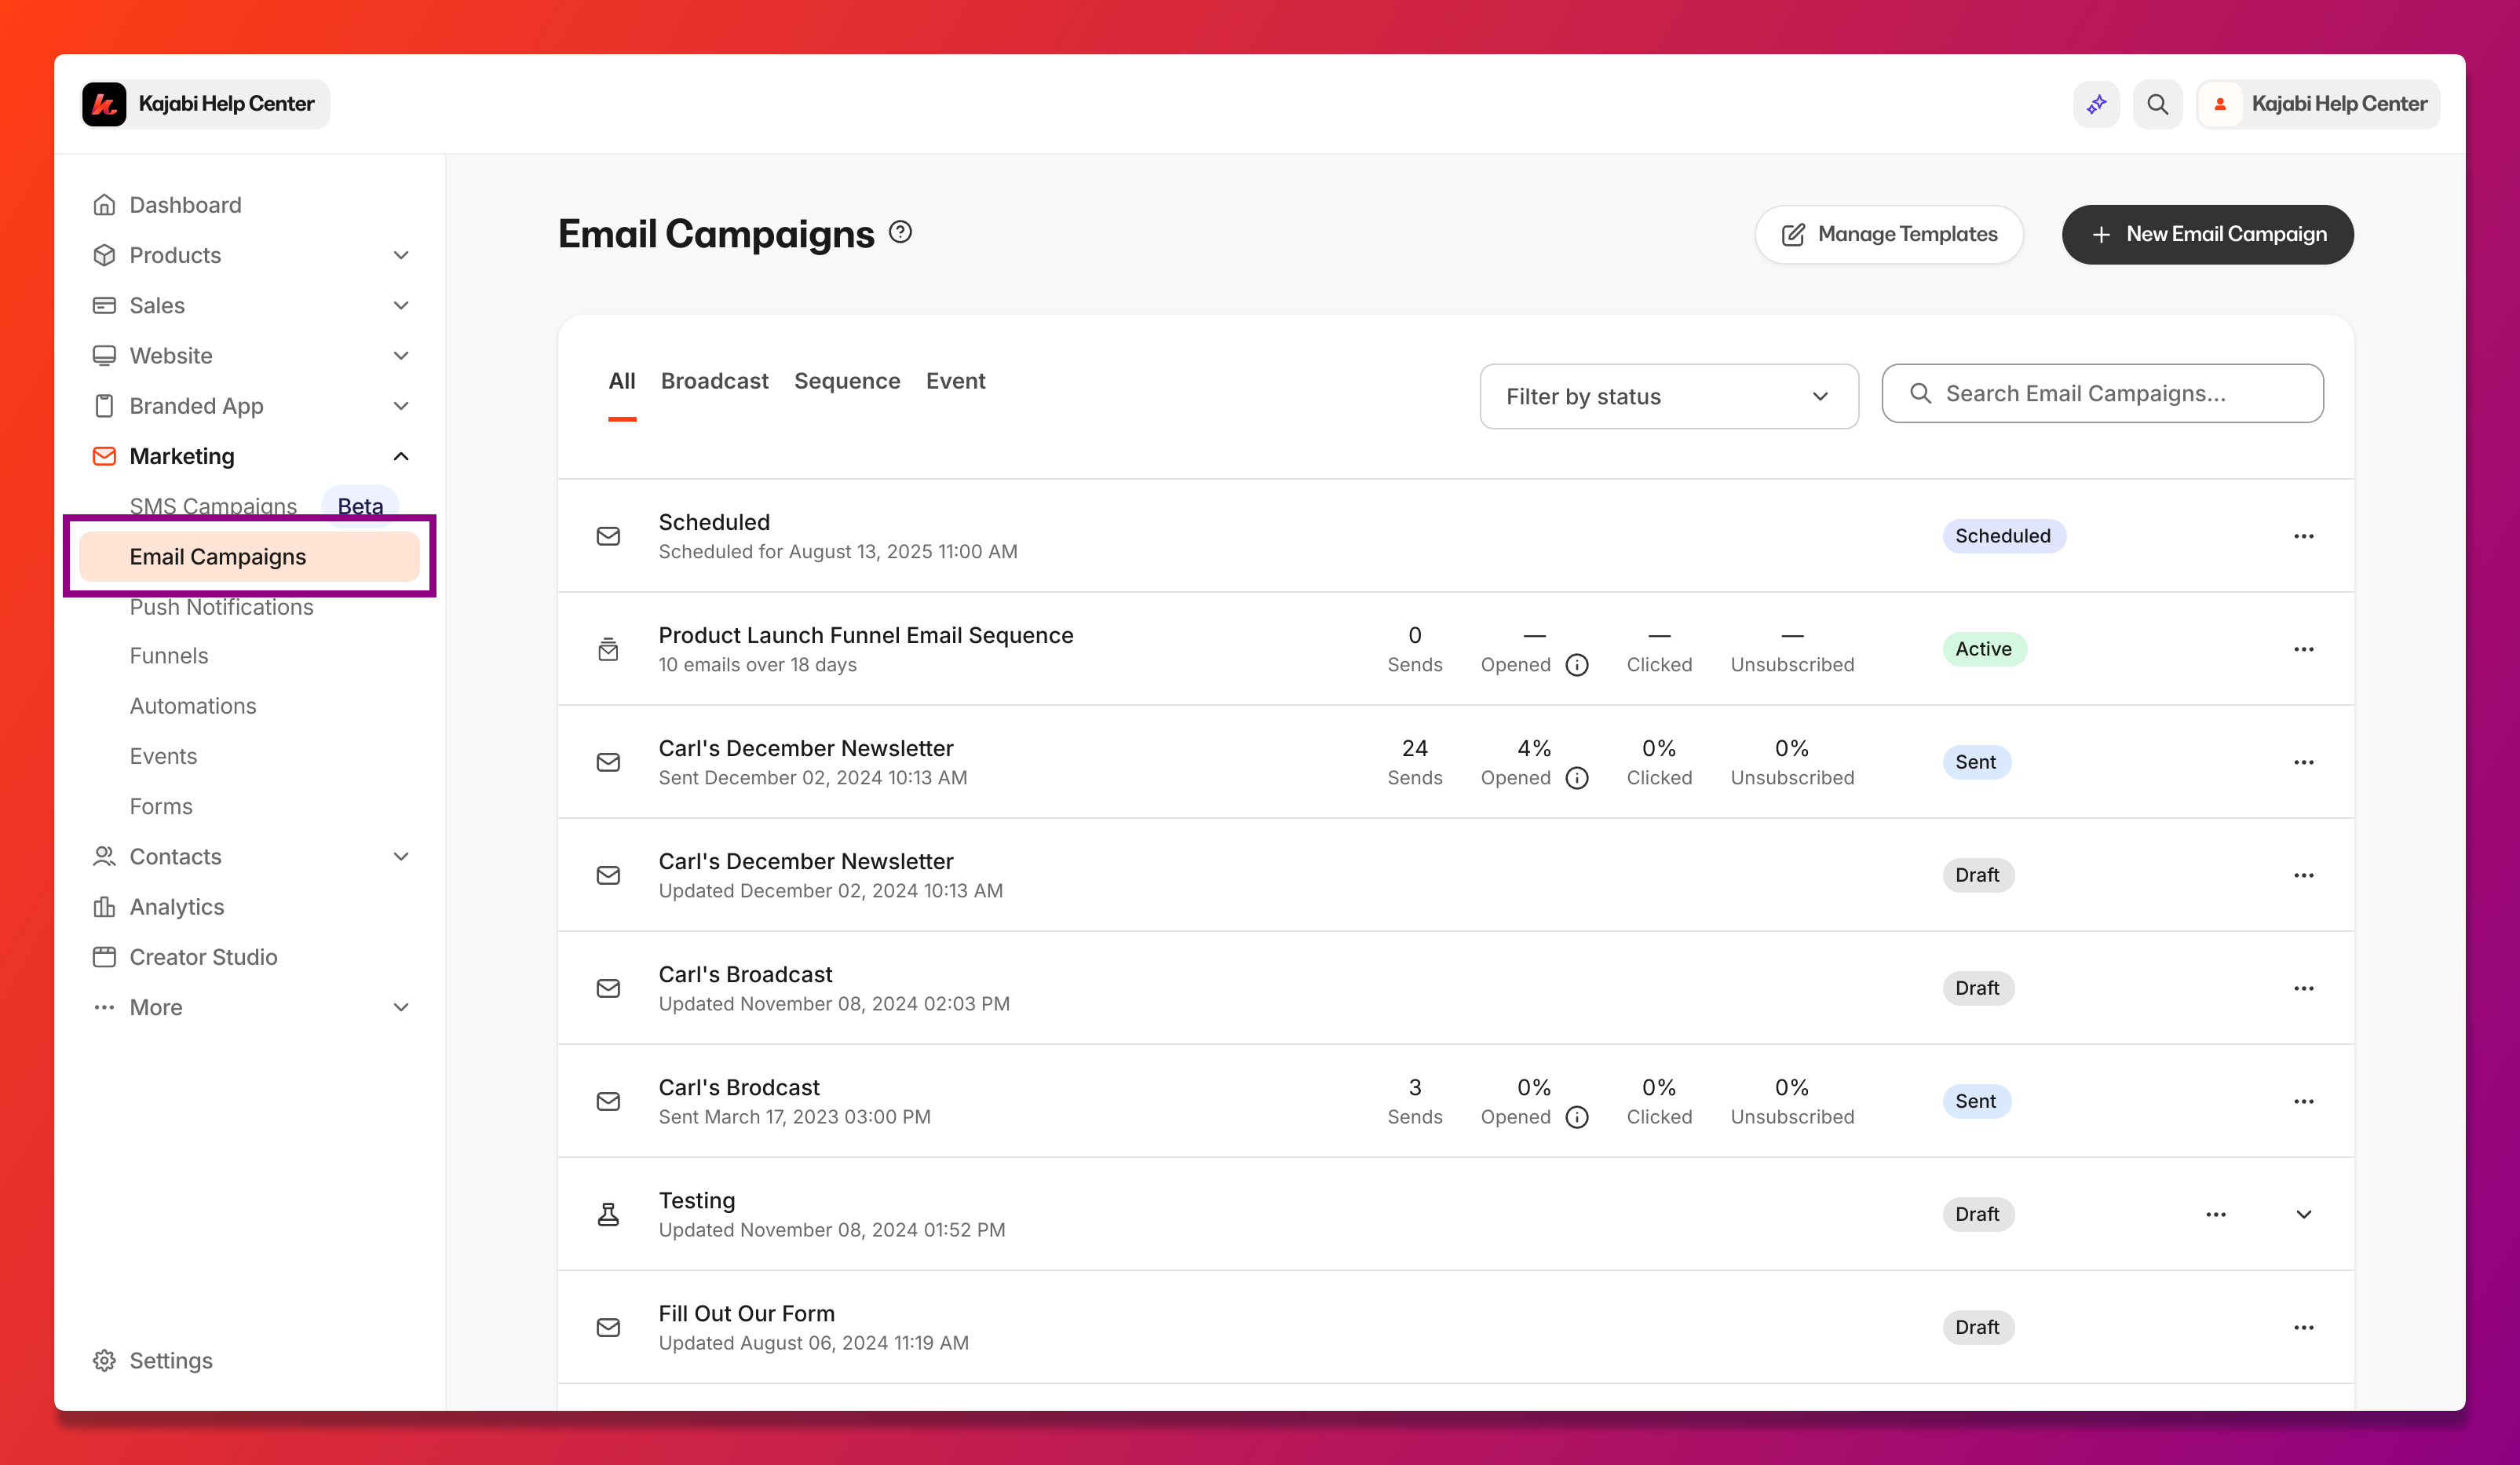Click the Creator Studio icon
This screenshot has width=2520, height=1465.
[104, 957]
